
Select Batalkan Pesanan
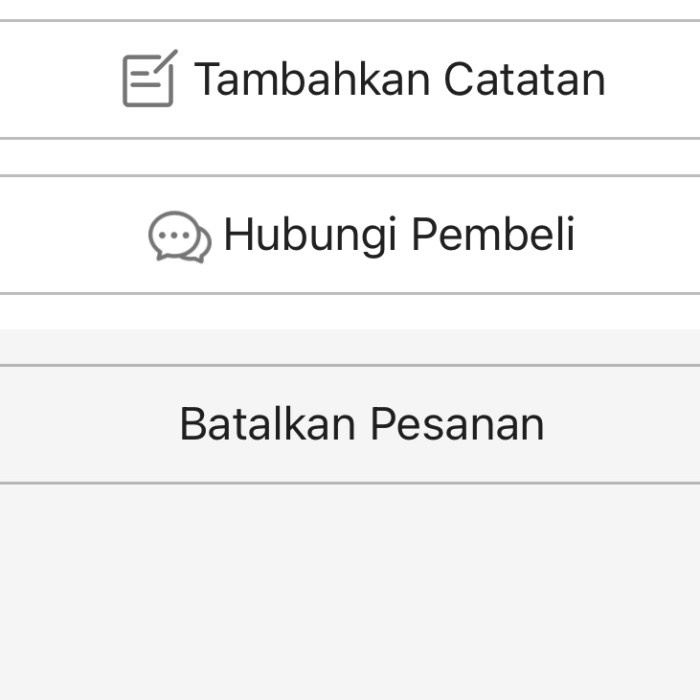[x=361, y=424]
